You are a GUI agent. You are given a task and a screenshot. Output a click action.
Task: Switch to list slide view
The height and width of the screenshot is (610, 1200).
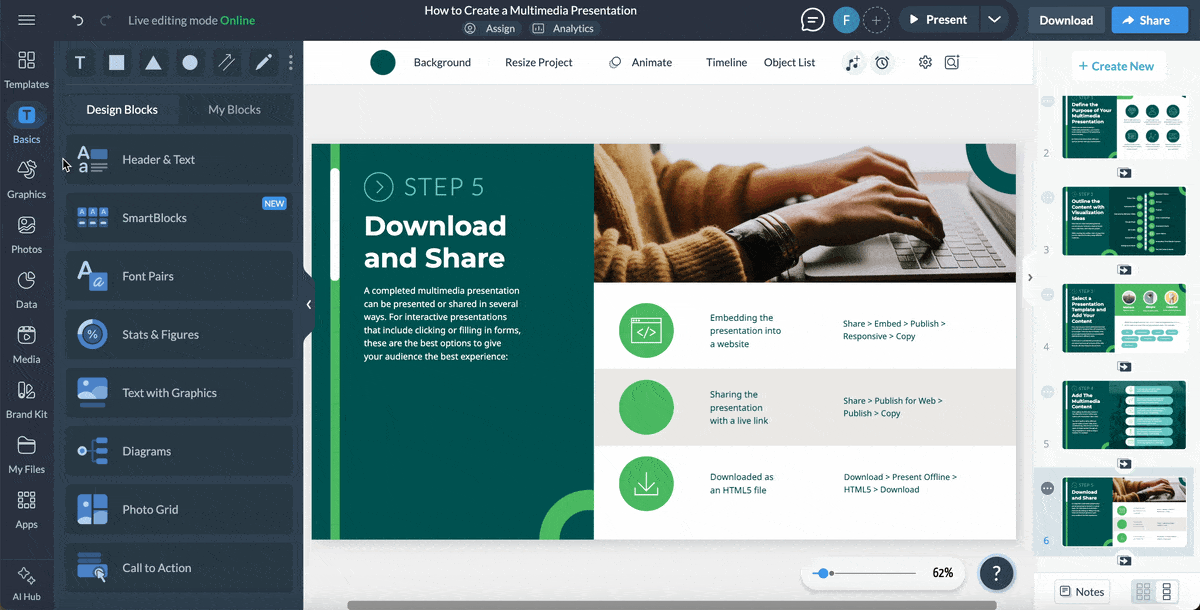1166,592
